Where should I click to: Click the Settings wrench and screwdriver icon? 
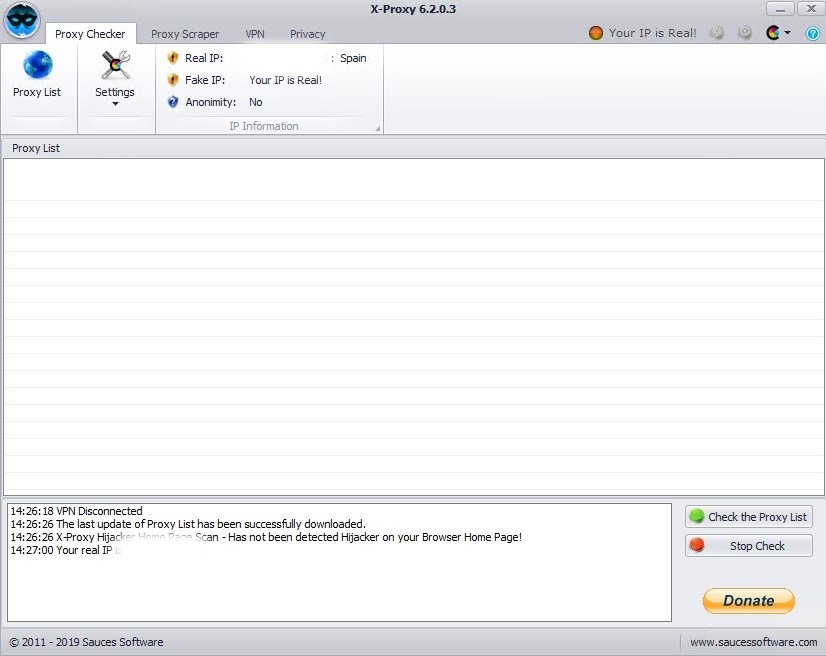[115, 65]
